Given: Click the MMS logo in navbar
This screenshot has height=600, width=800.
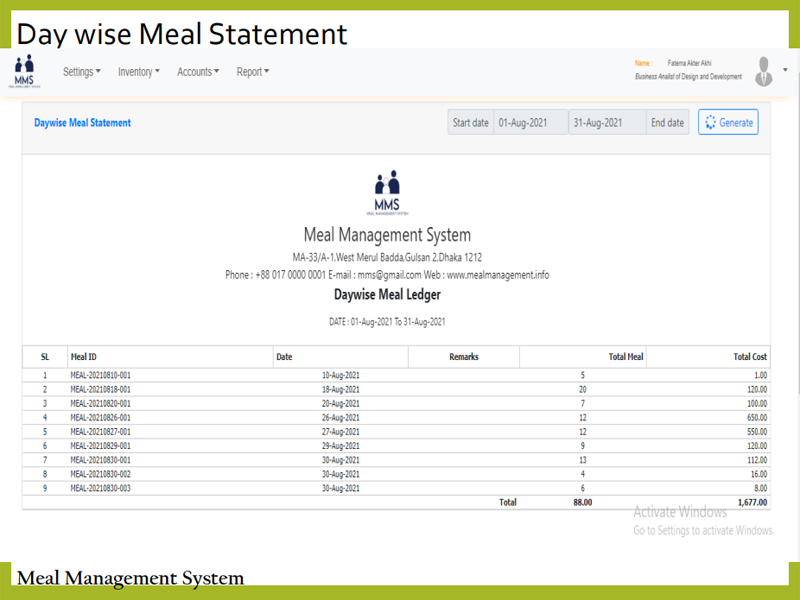Looking at the screenshot, I should 21,72.
